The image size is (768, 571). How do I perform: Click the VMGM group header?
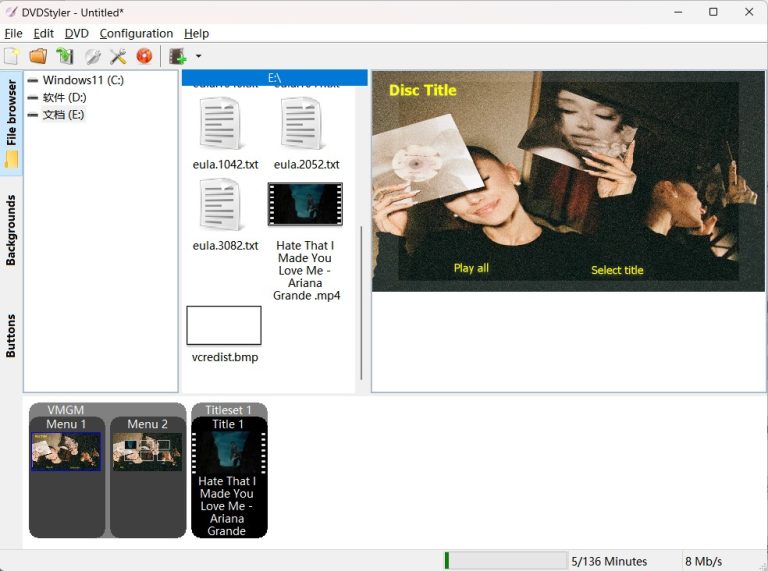[66, 410]
